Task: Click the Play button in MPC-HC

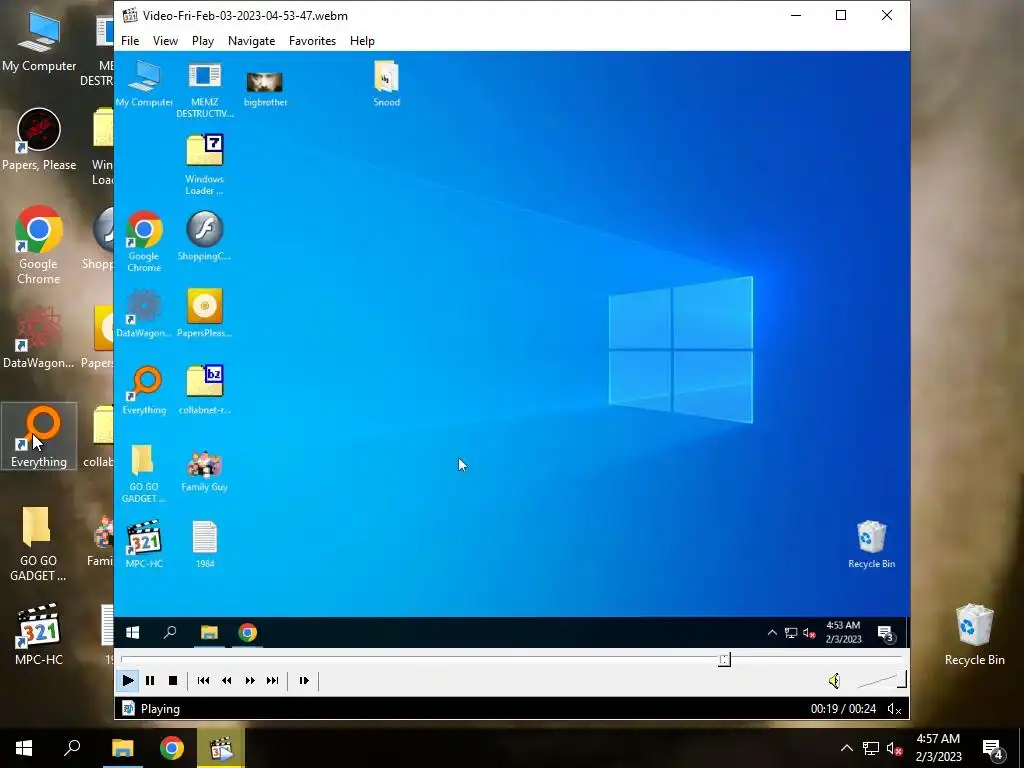Action: pyautogui.click(x=127, y=680)
